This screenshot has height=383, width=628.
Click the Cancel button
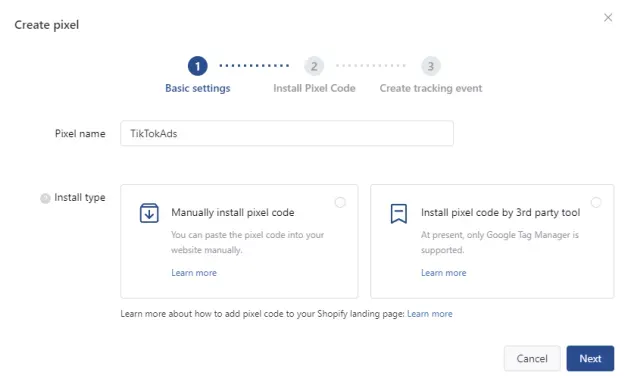532,359
